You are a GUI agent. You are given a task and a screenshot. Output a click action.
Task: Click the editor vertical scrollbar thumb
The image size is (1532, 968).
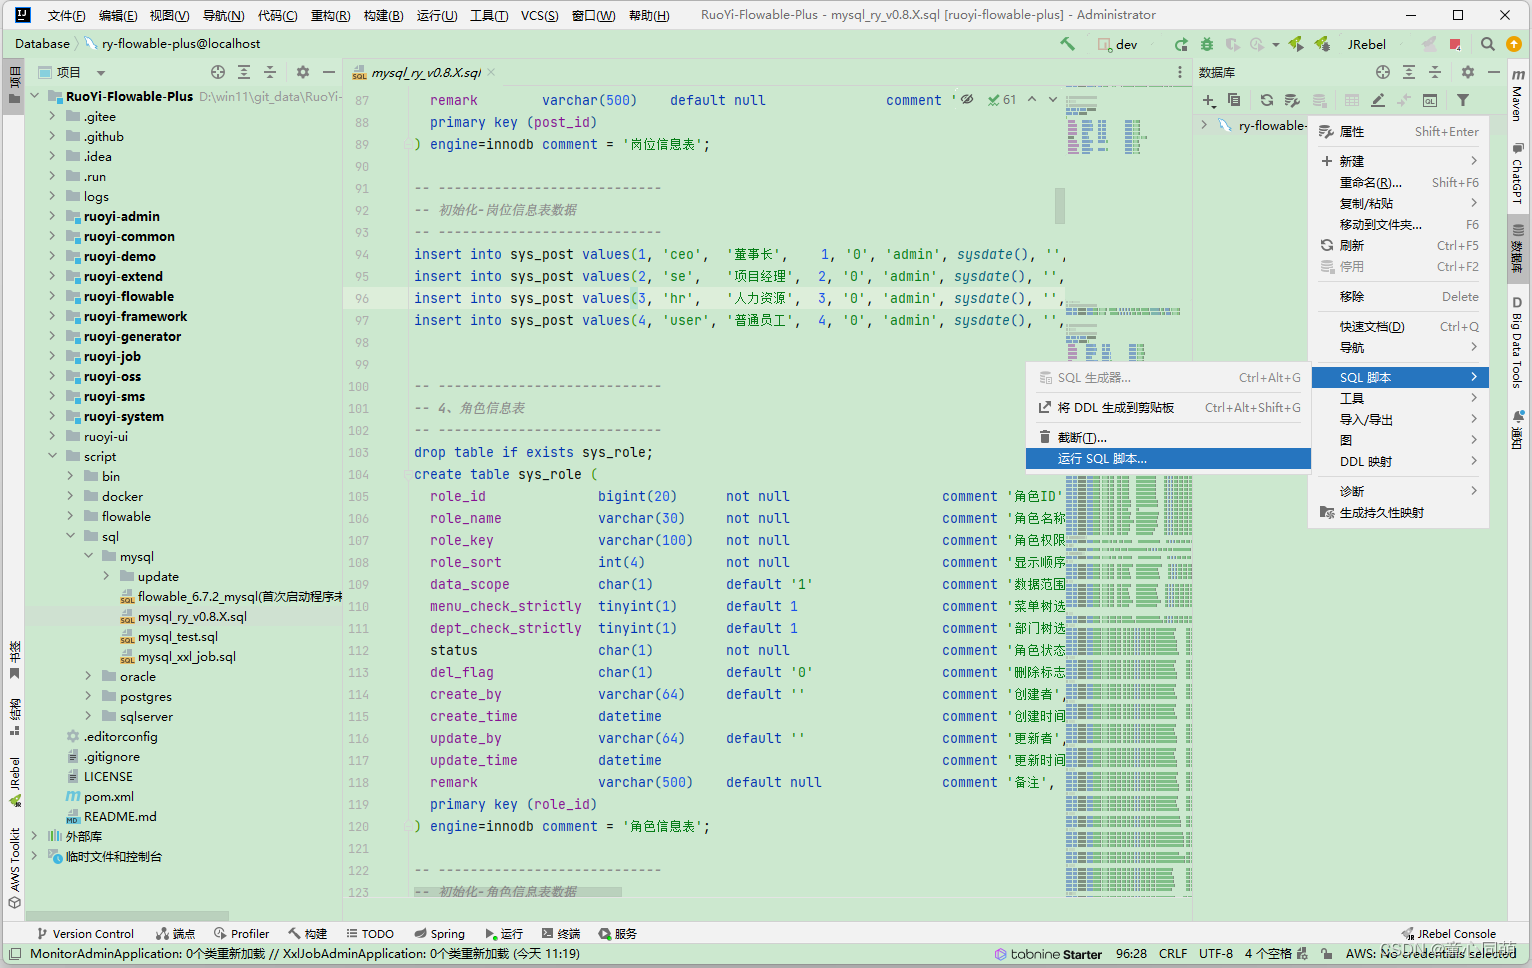coord(1059,206)
